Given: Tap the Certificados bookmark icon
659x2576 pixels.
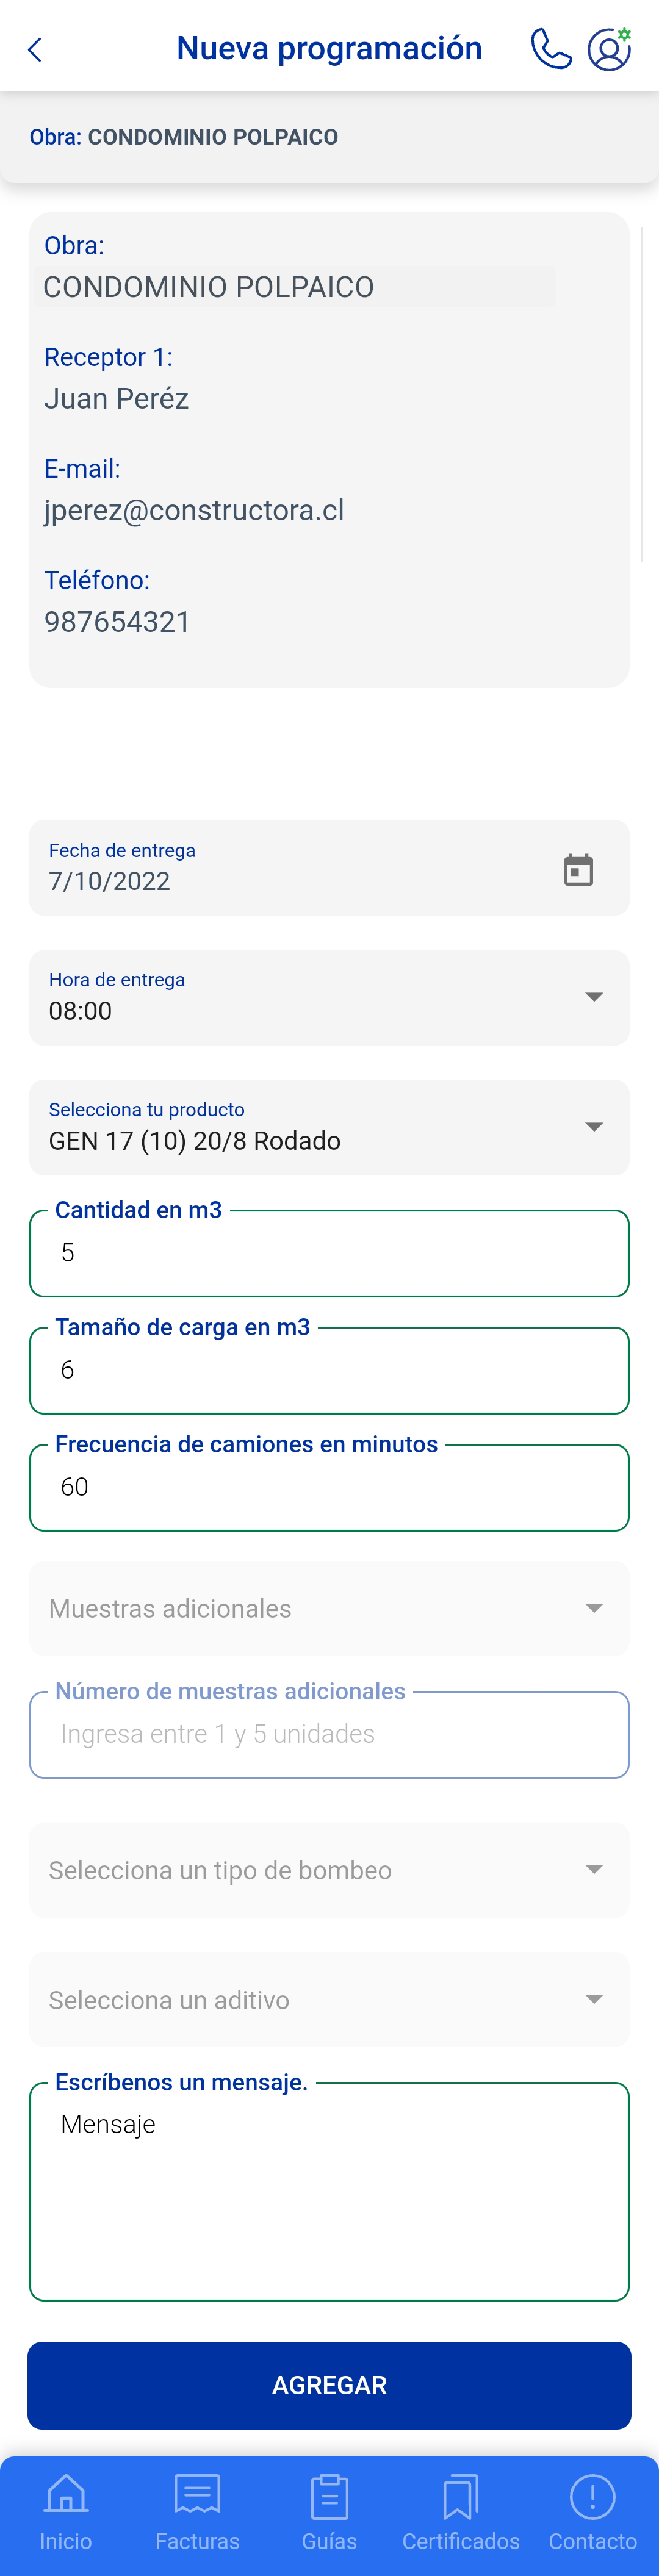Looking at the screenshot, I should (x=461, y=2496).
